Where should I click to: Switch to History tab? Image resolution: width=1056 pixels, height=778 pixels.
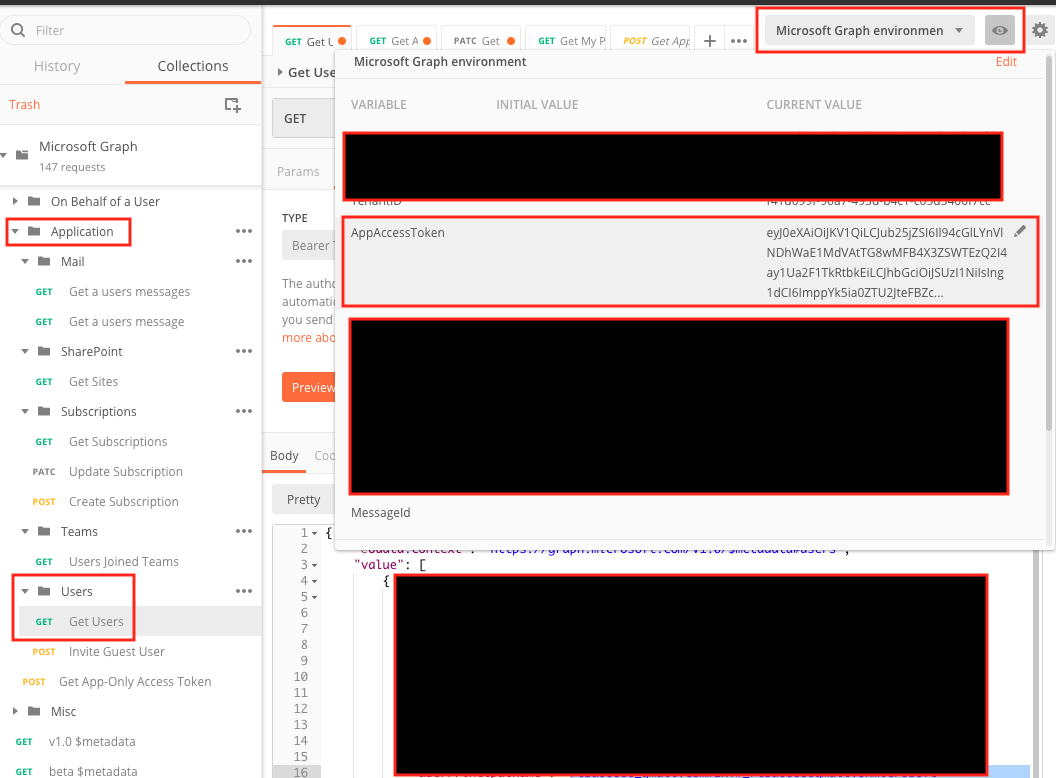pos(57,66)
